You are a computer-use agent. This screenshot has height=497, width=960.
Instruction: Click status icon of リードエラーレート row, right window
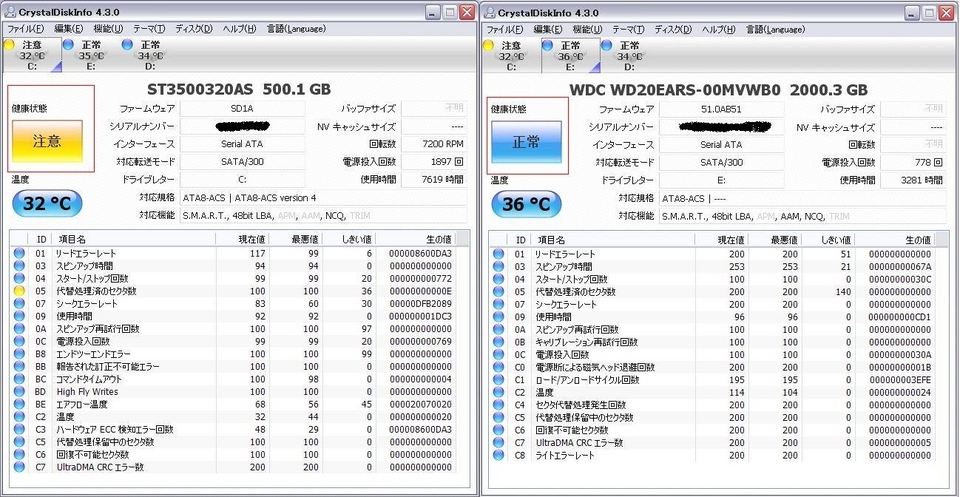[x=498, y=254]
